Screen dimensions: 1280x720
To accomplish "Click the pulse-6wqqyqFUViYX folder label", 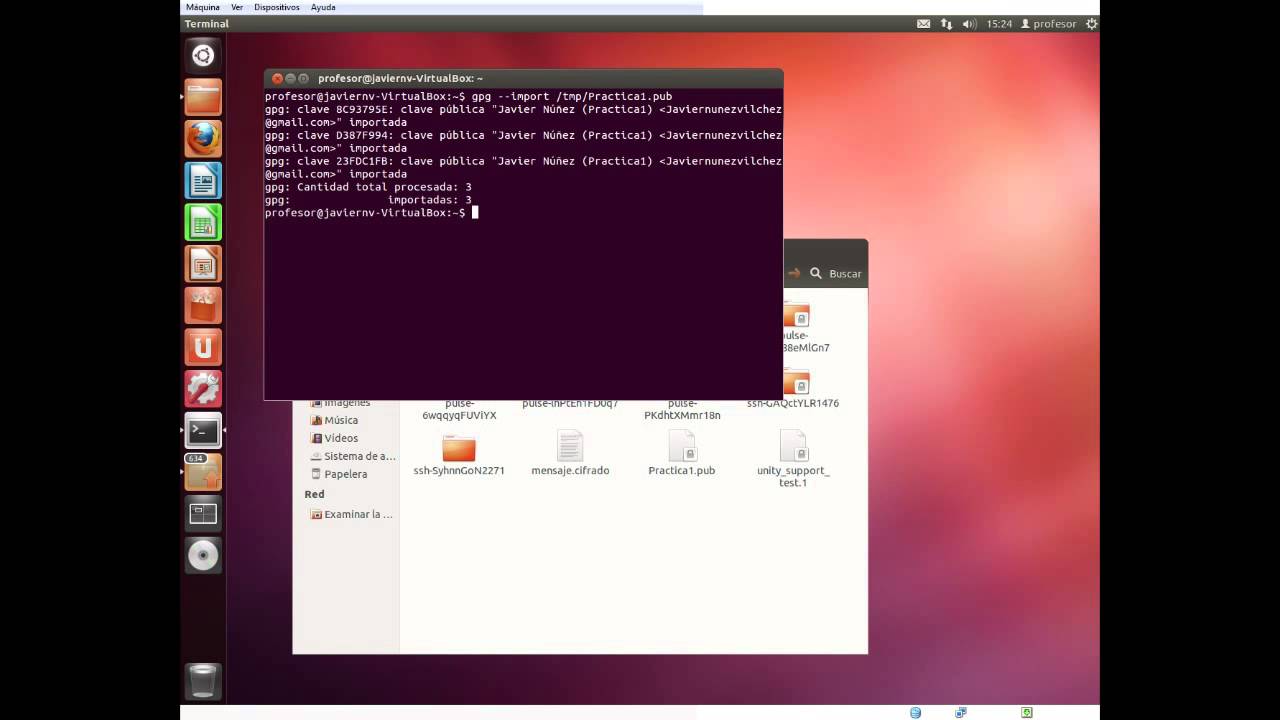I will (459, 409).
